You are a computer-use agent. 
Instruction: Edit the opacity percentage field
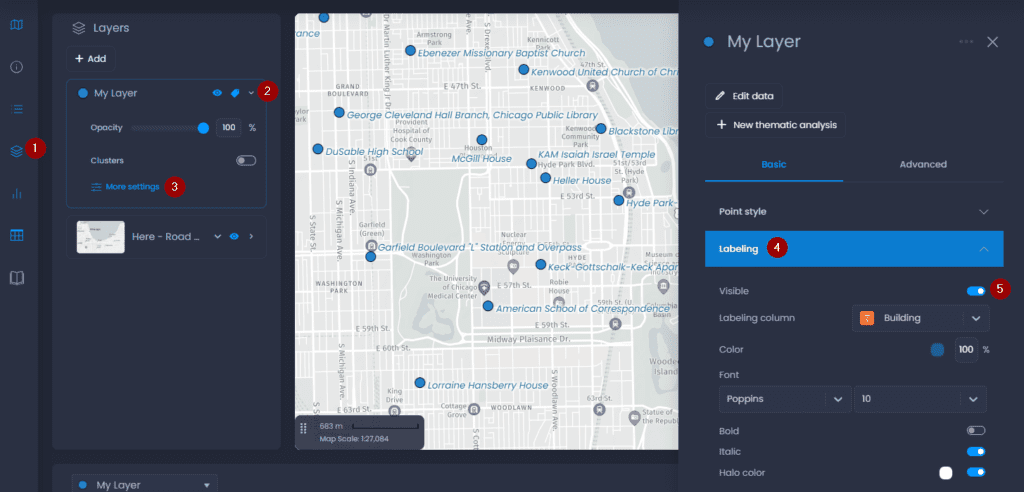pyautogui.click(x=229, y=127)
